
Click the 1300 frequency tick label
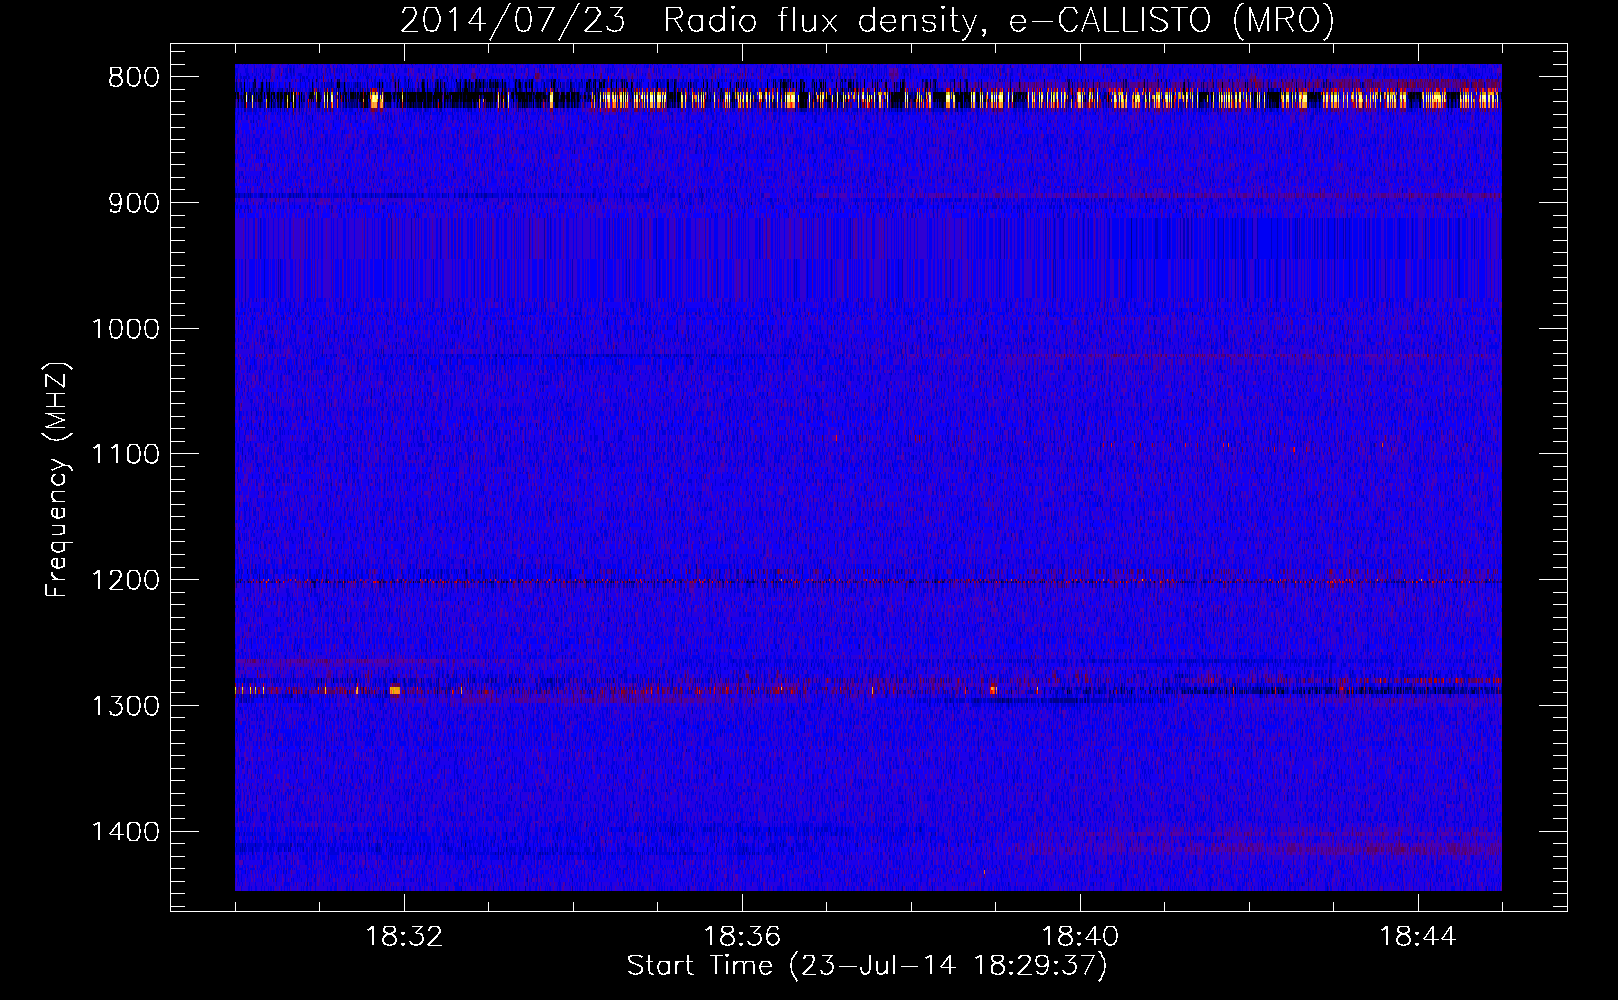click(x=125, y=706)
